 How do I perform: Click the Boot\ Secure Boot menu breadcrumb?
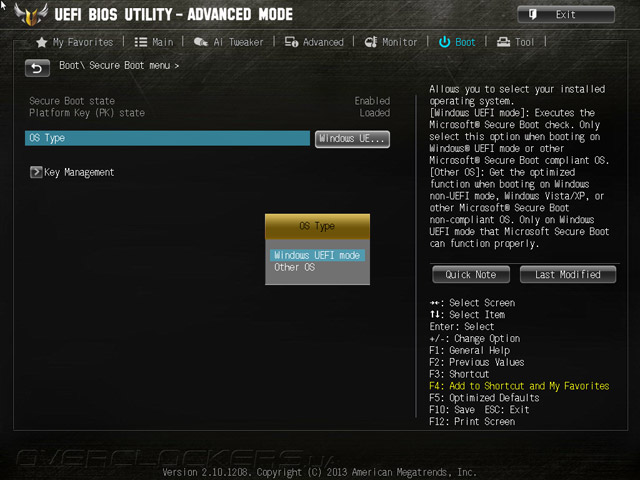pos(119,65)
